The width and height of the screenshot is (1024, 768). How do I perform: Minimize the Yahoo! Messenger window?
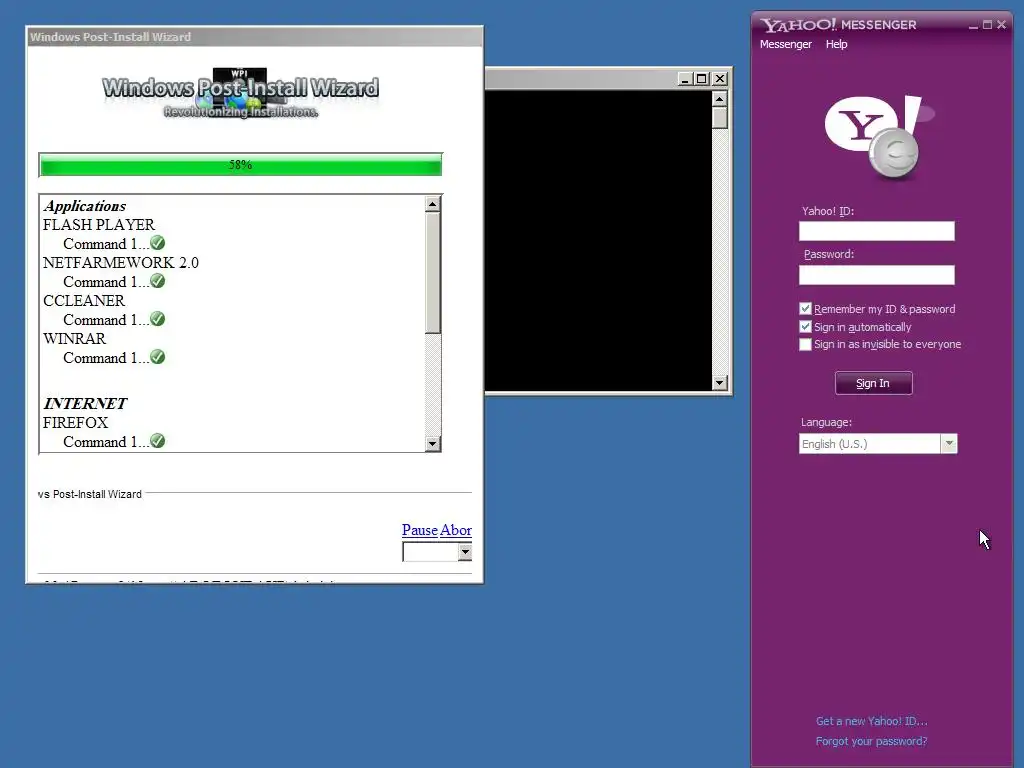[973, 25]
